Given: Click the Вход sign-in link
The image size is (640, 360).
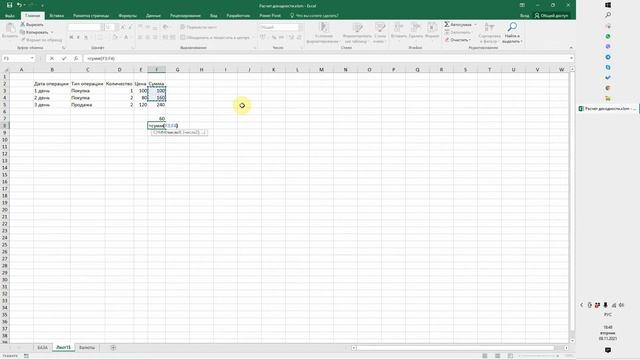Looking at the screenshot, I should point(524,16).
